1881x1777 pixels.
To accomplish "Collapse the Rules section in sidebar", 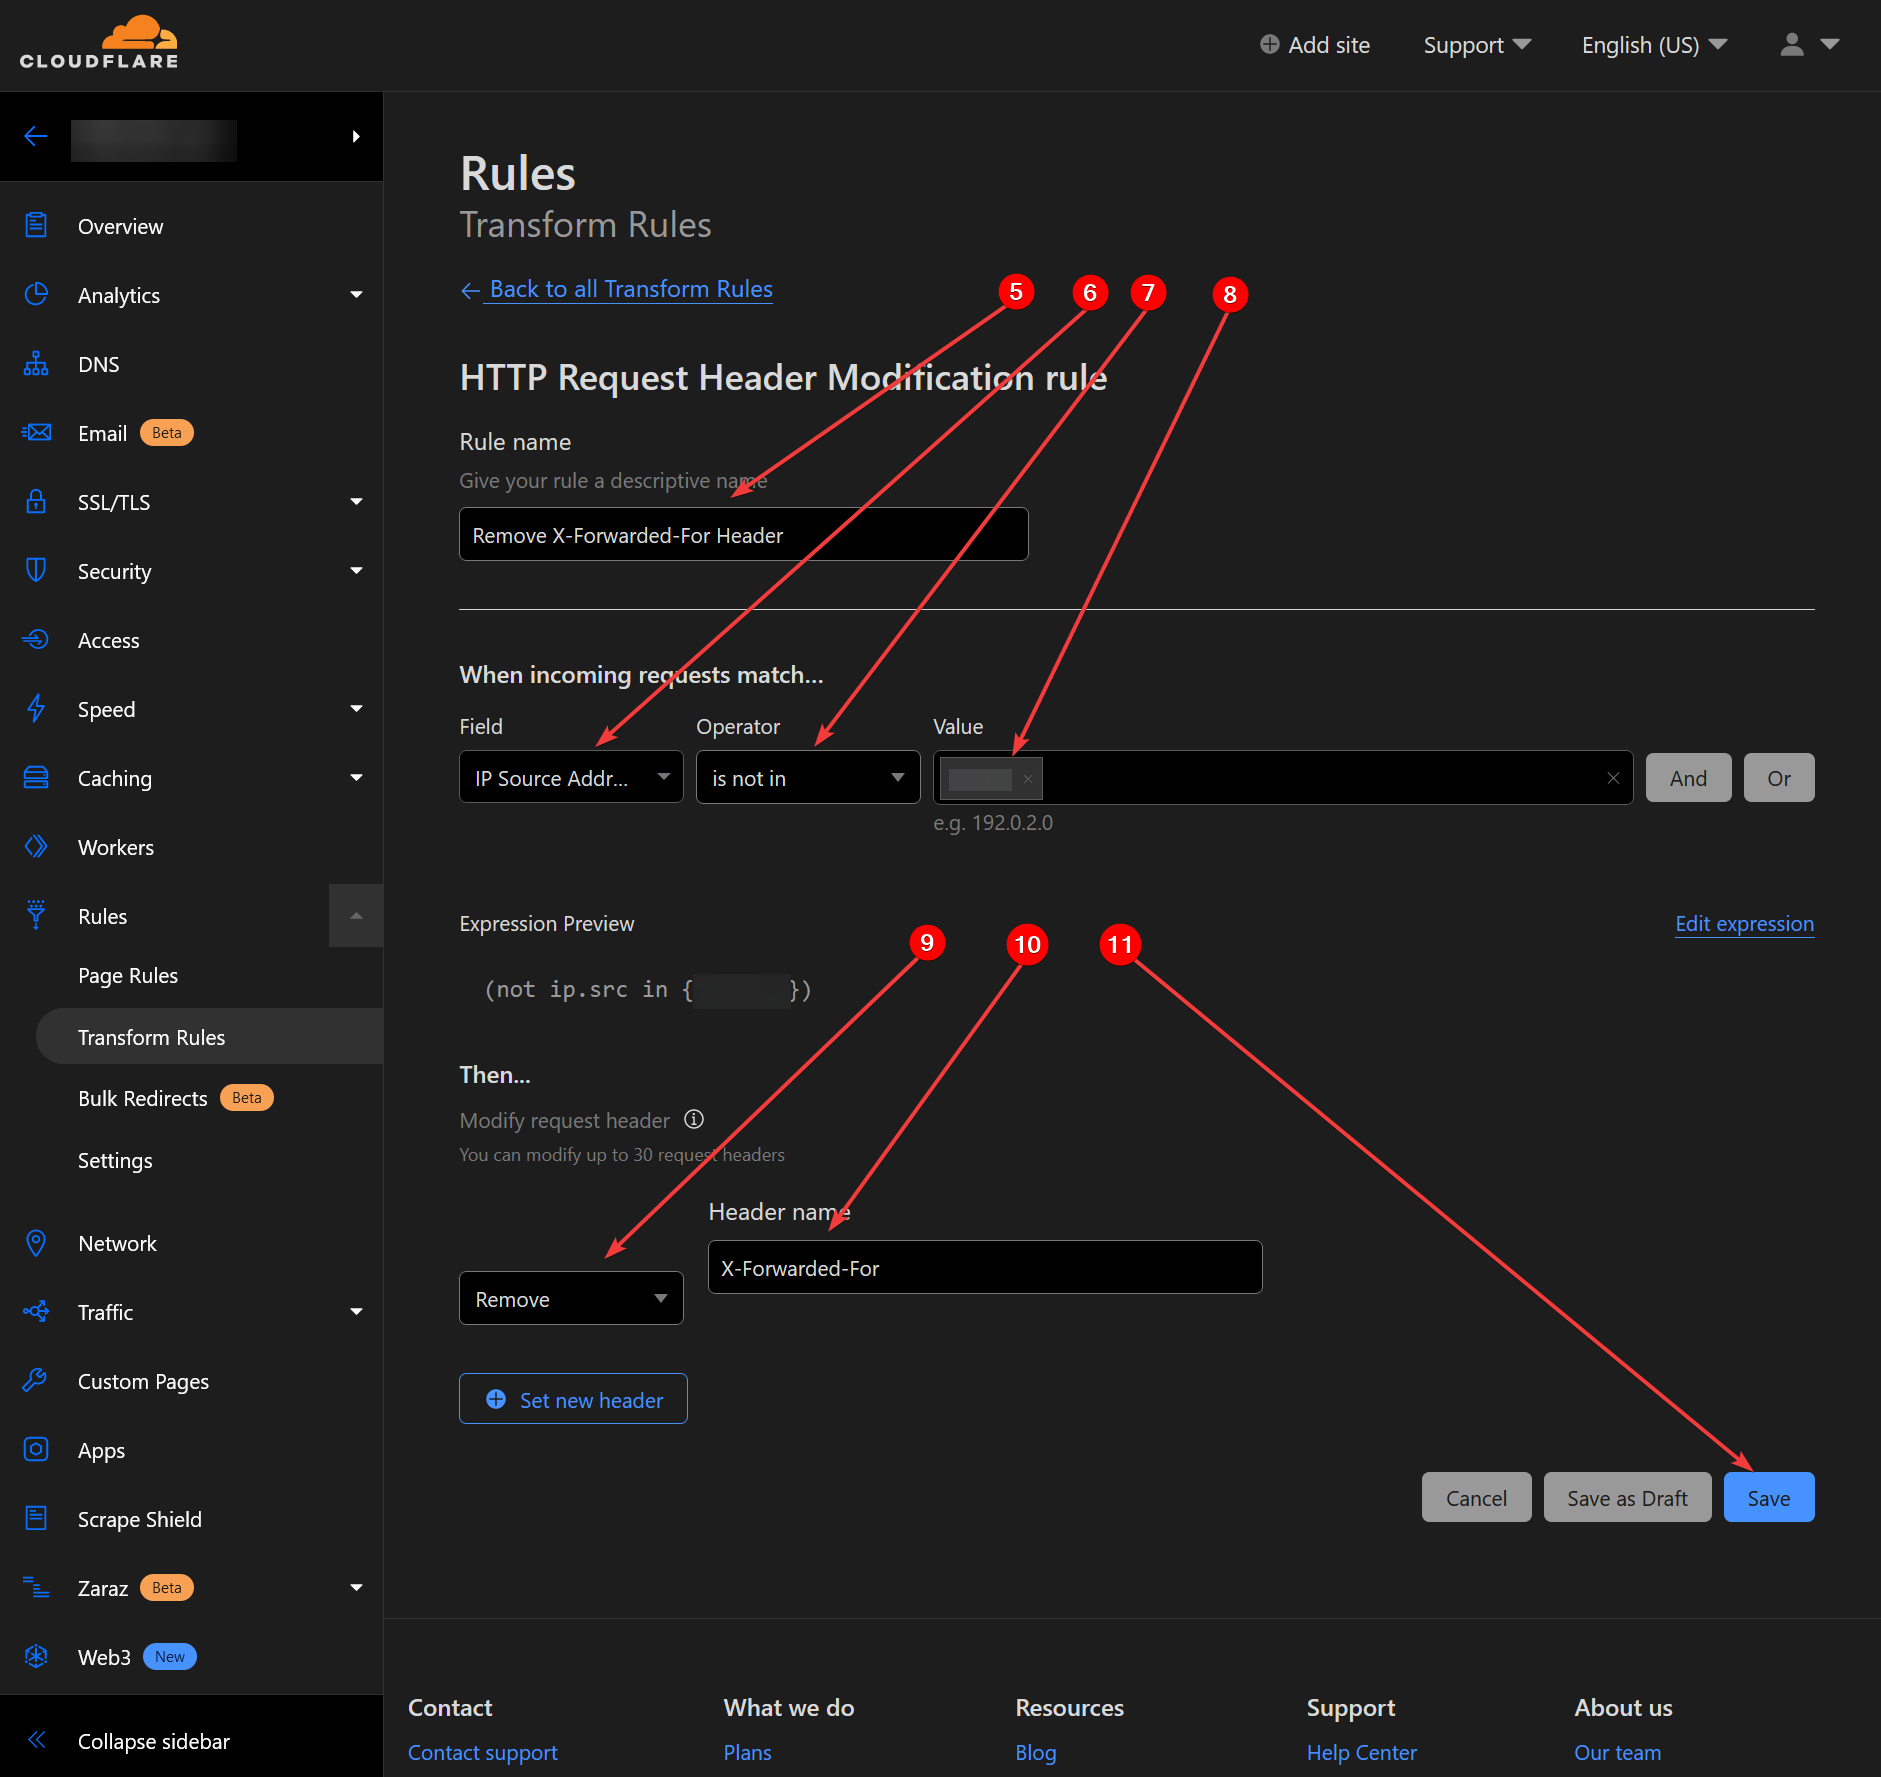I will (x=356, y=916).
